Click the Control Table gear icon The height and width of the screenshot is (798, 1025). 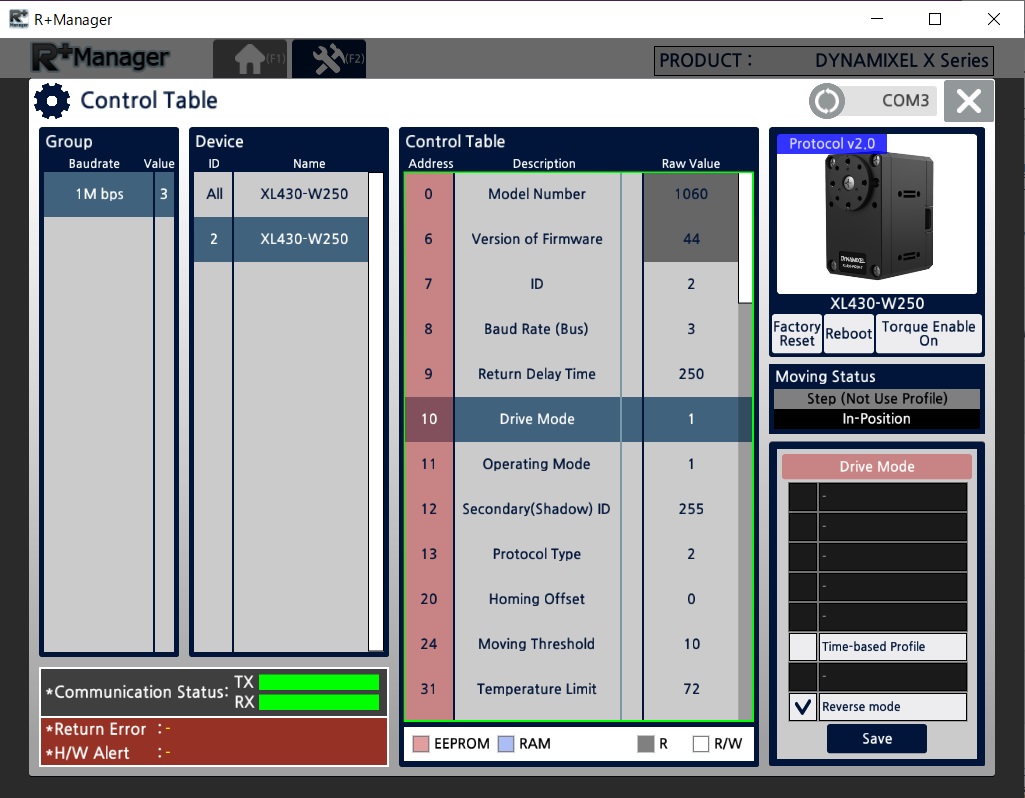click(52, 101)
